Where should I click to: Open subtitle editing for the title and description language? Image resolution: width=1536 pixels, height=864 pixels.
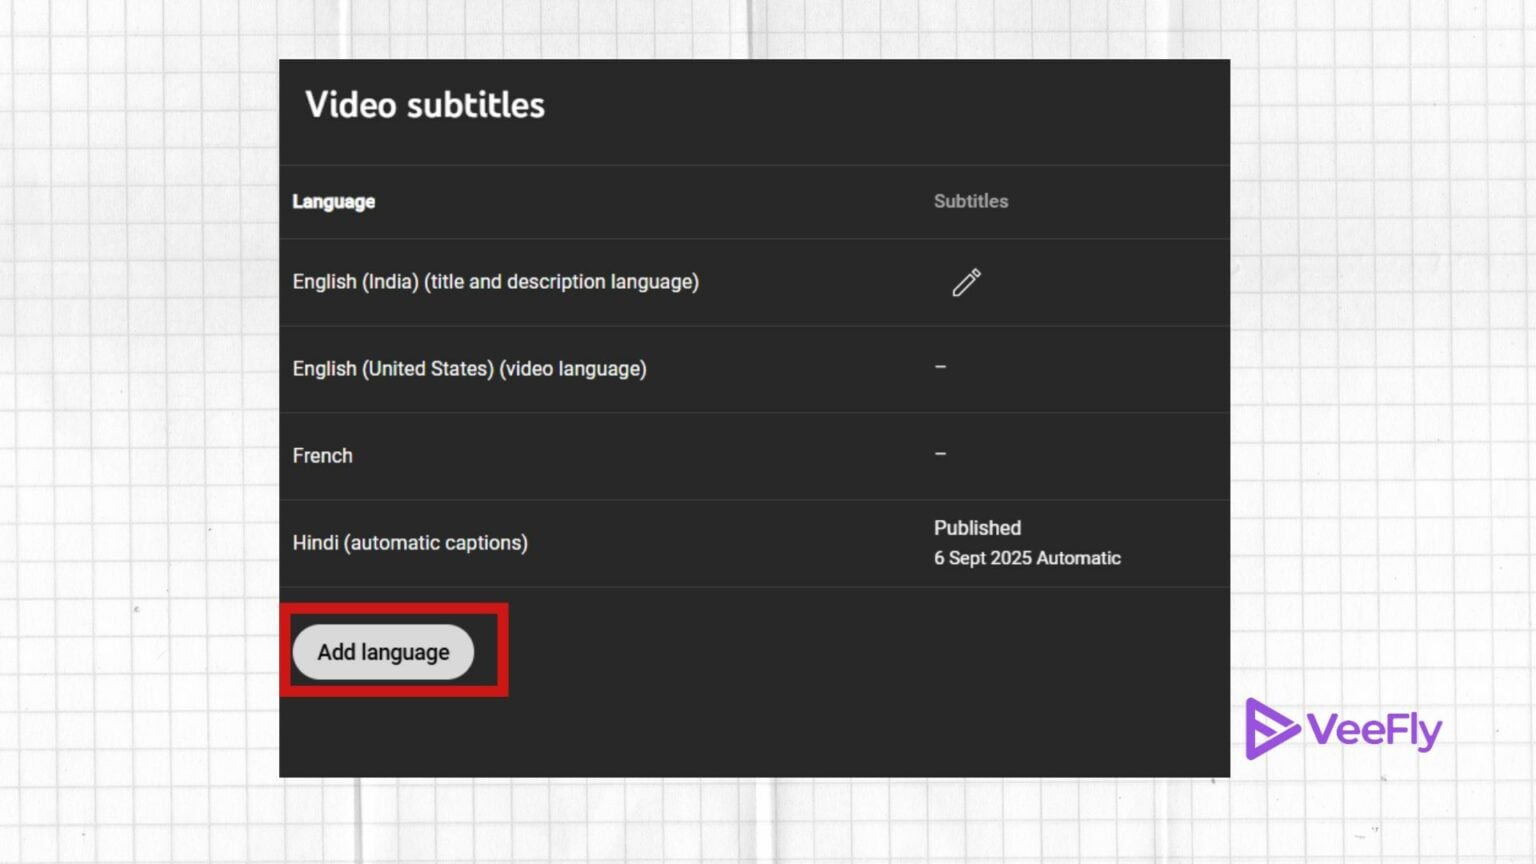pos(966,283)
